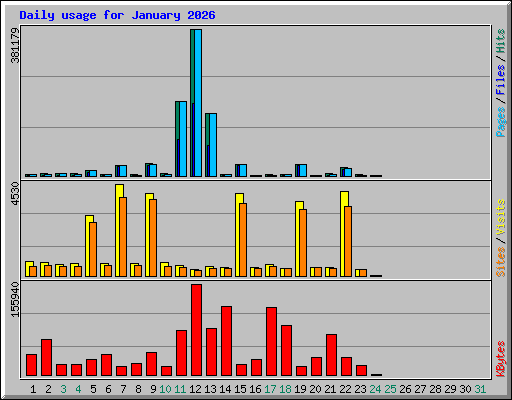The width and height of the screenshot is (512, 400).
Task: Click day 9 on the x-axis
Action: pos(153,389)
